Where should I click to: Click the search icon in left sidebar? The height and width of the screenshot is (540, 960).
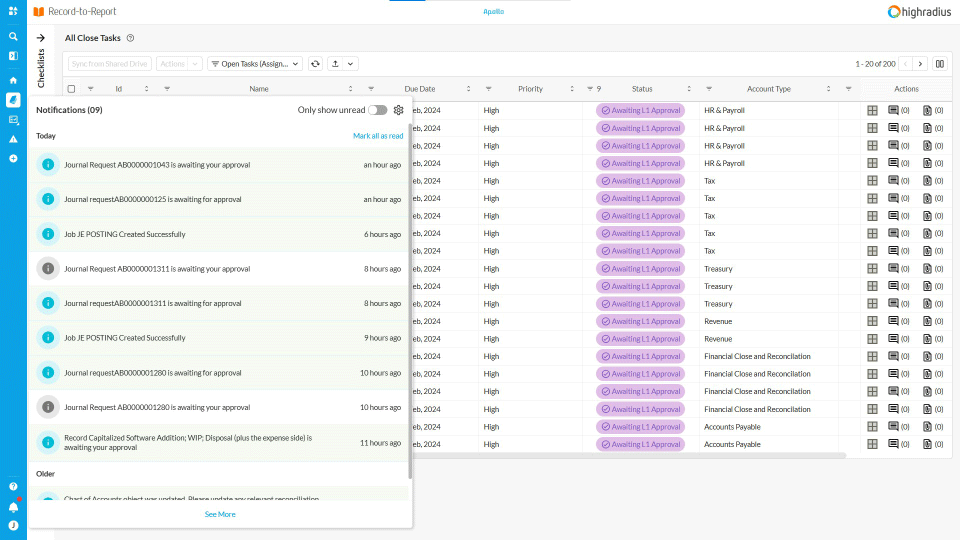[x=13, y=37]
